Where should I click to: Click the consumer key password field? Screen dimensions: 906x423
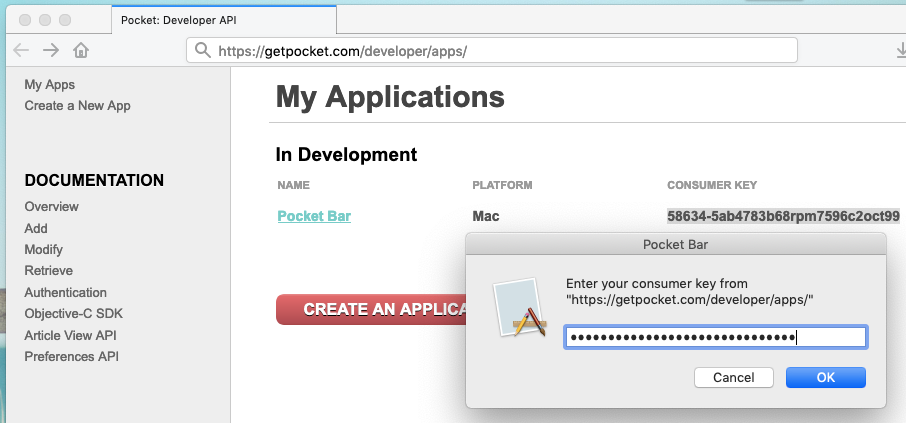coord(716,337)
